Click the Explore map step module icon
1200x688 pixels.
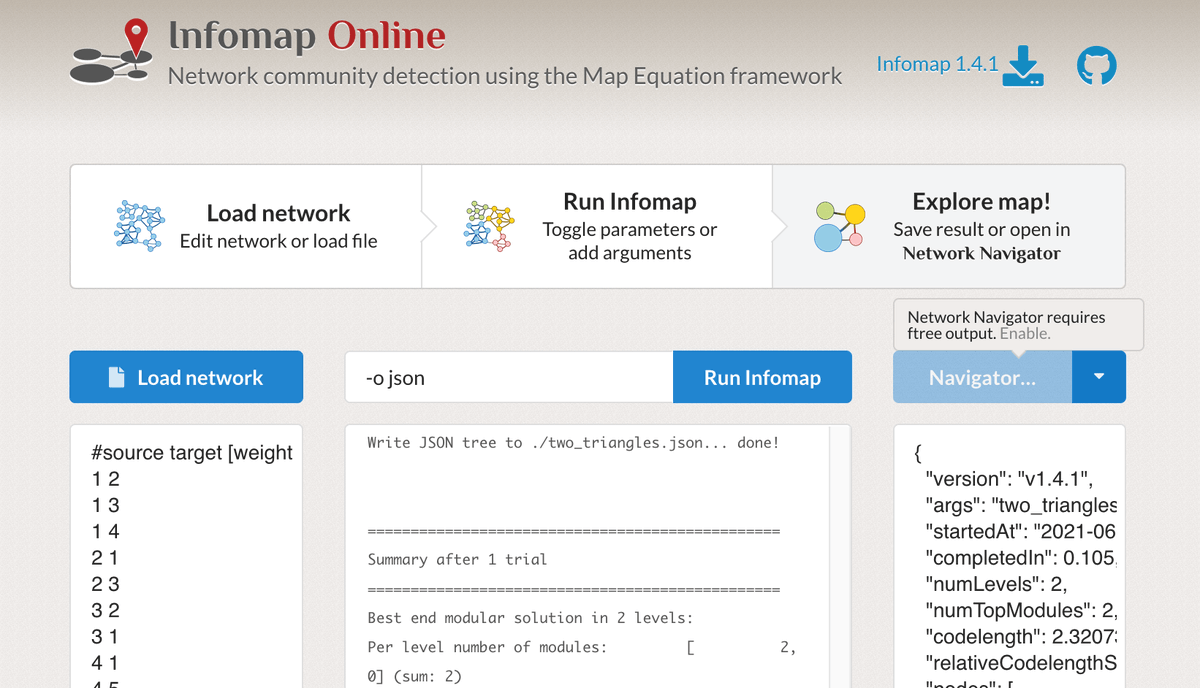pyautogui.click(x=839, y=226)
